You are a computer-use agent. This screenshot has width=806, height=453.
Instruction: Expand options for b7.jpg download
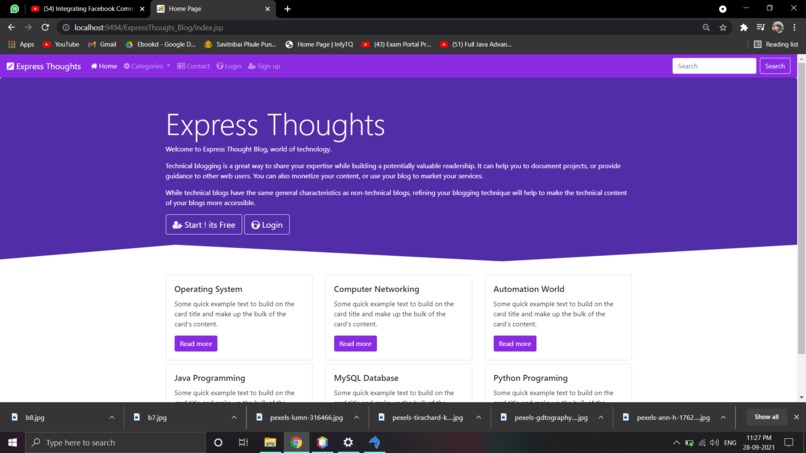(x=234, y=418)
